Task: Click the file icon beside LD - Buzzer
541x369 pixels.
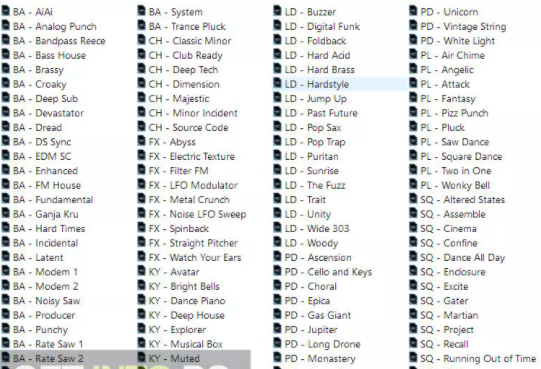Action: (x=277, y=11)
